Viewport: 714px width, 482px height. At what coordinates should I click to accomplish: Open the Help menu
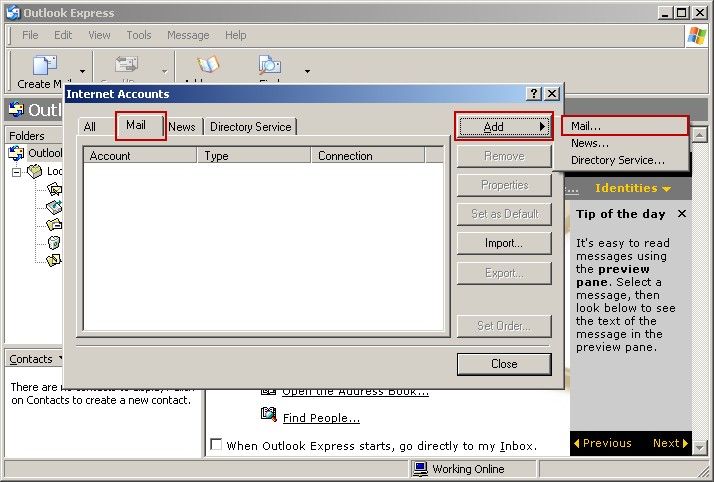(235, 35)
